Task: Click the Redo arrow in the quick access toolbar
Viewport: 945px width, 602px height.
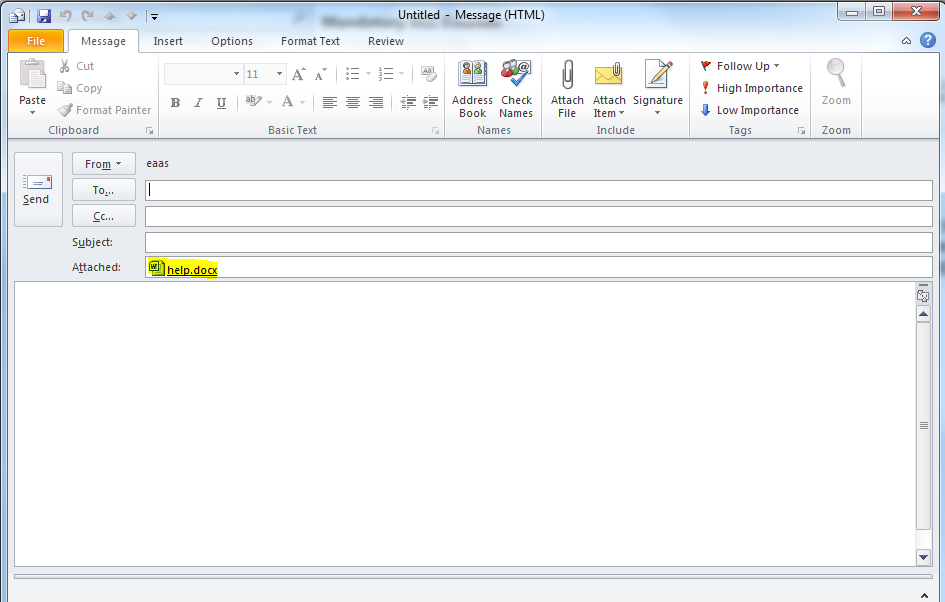Action: point(87,16)
